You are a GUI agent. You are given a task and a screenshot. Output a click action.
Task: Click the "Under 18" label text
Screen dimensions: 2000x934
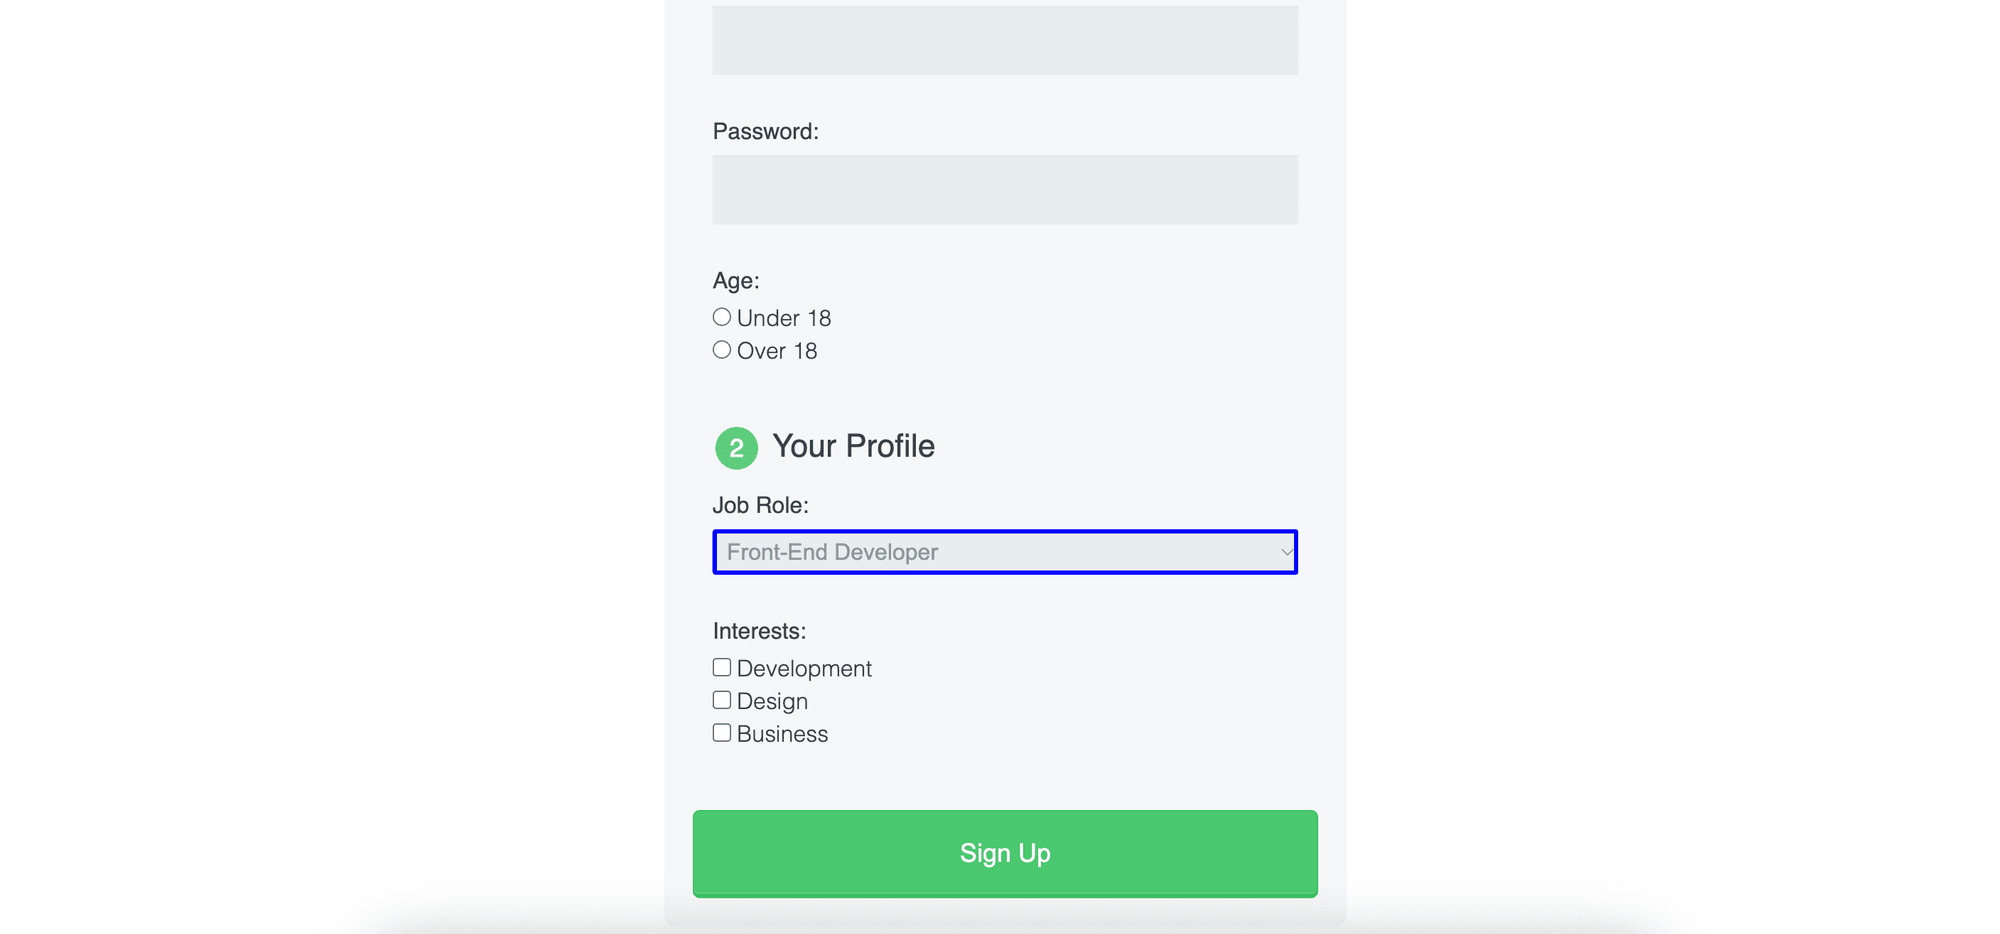click(784, 317)
